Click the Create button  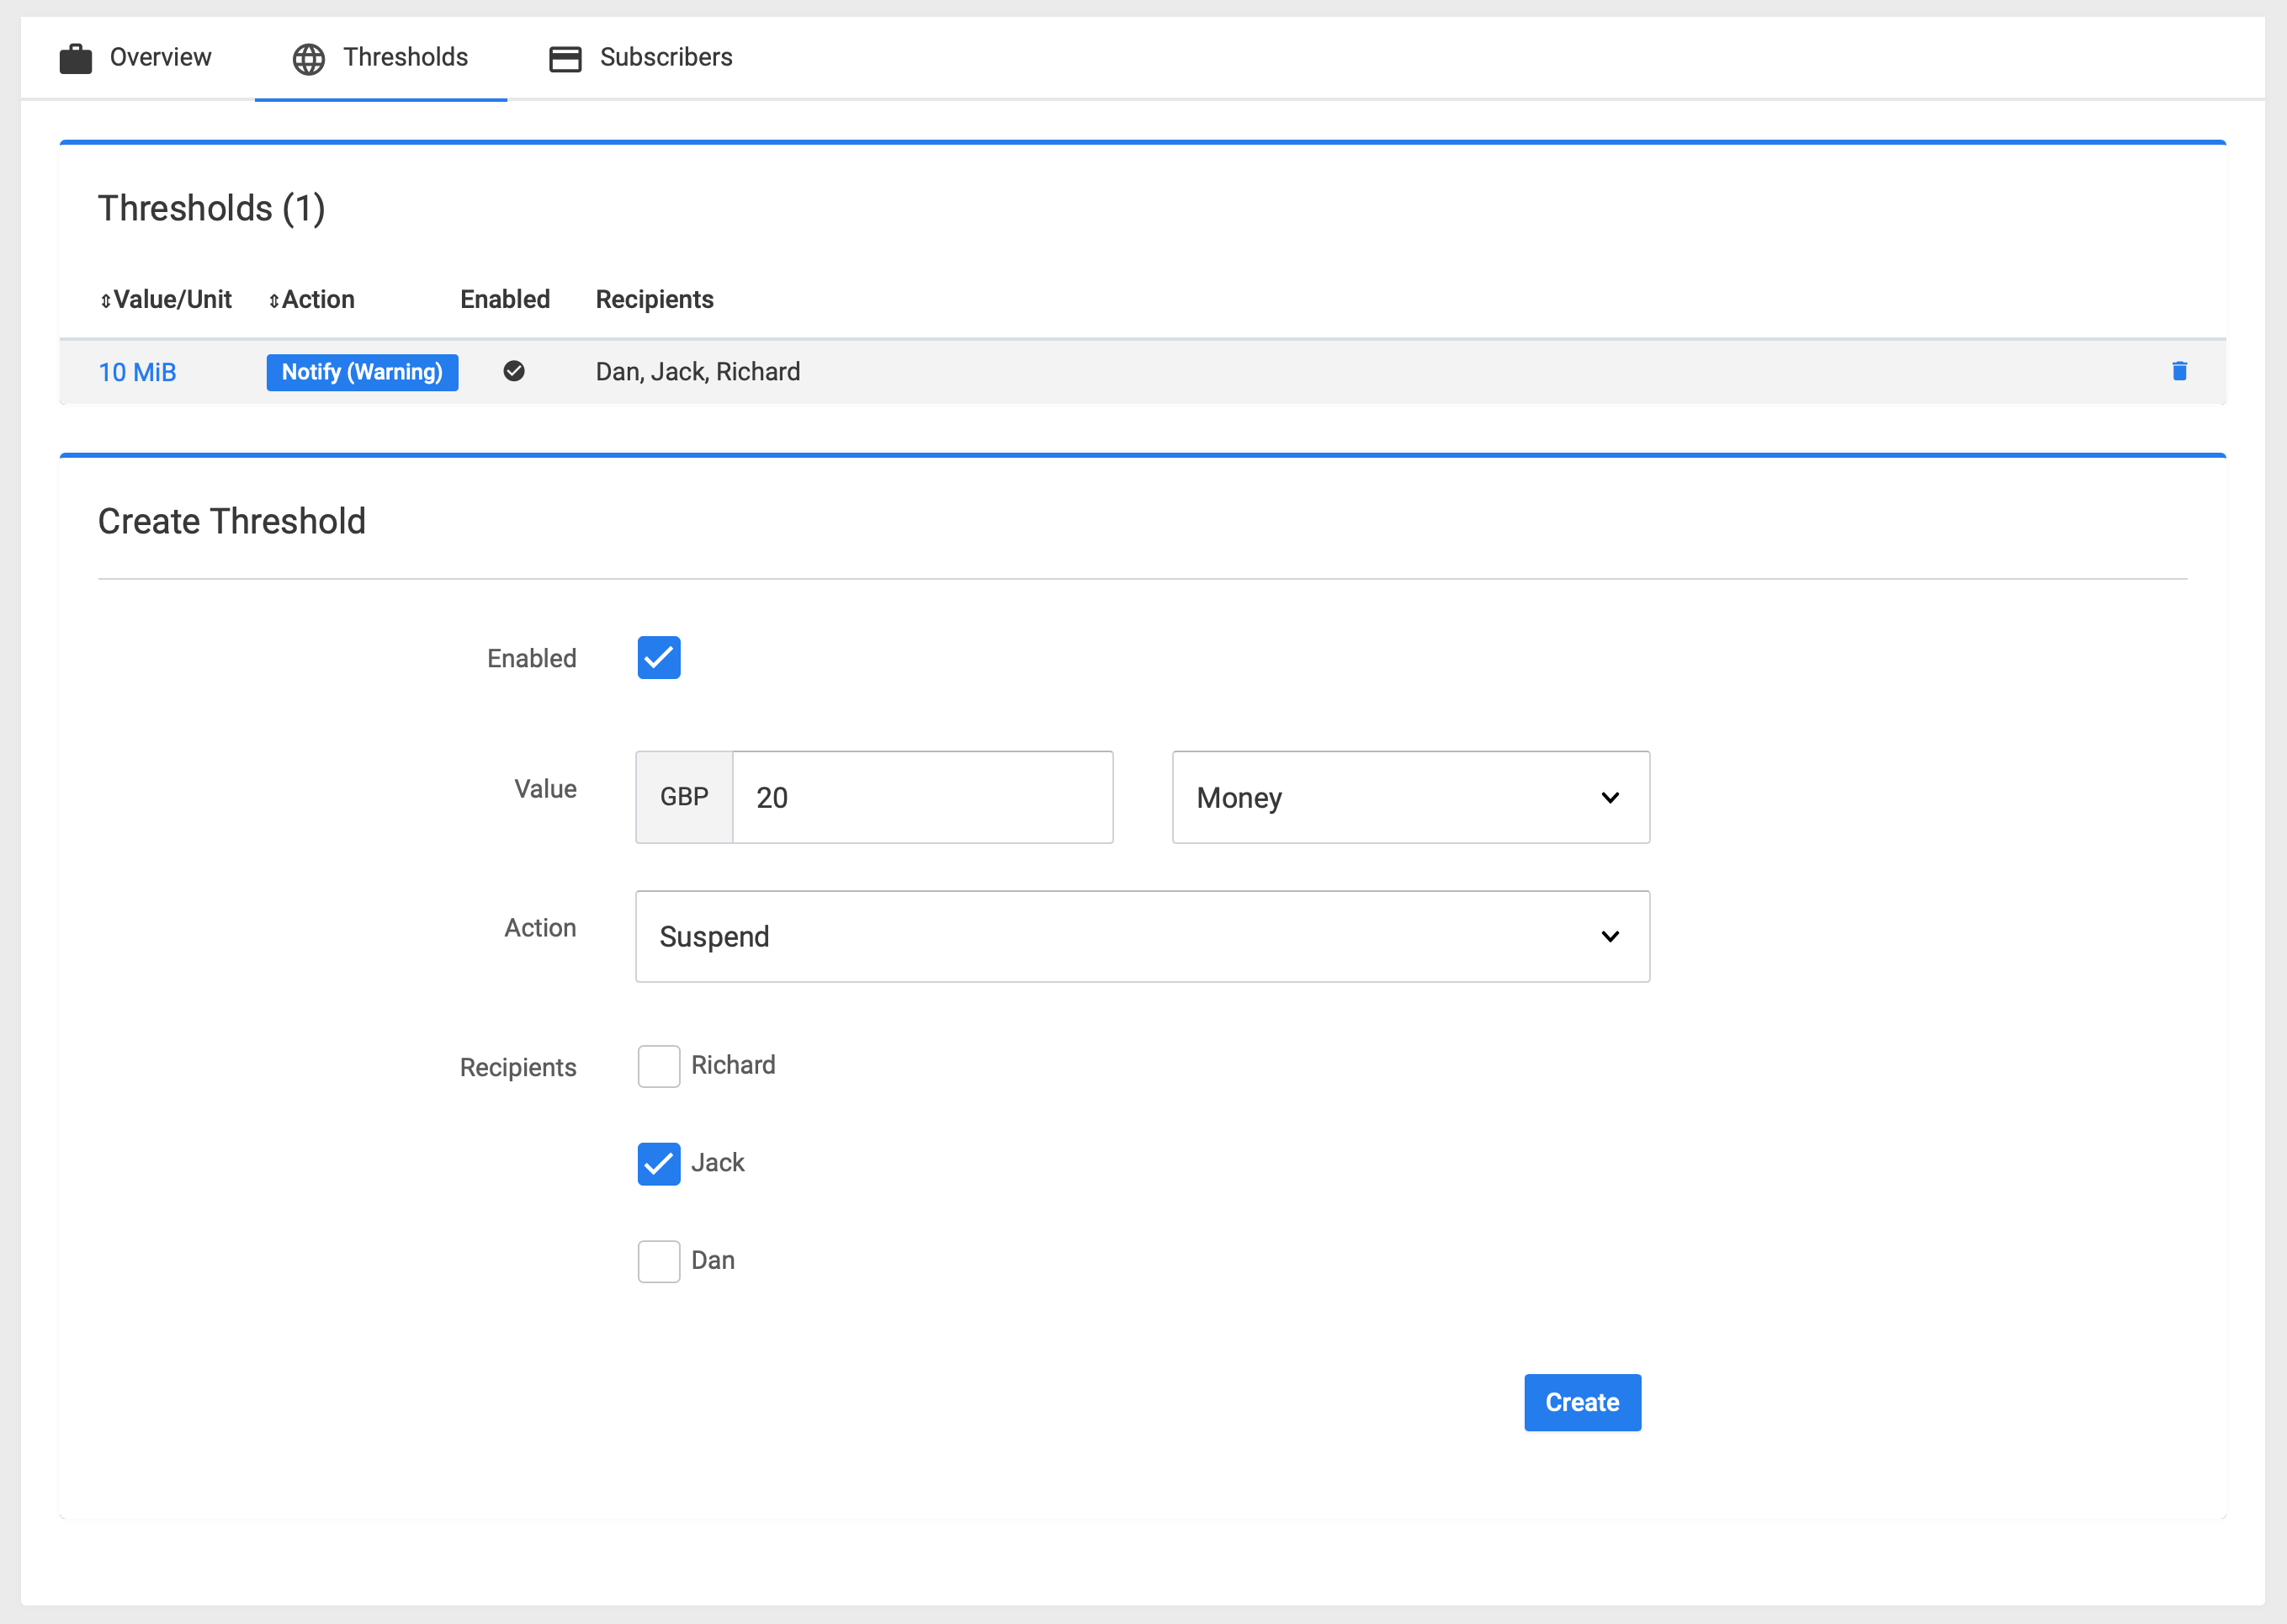[1582, 1402]
